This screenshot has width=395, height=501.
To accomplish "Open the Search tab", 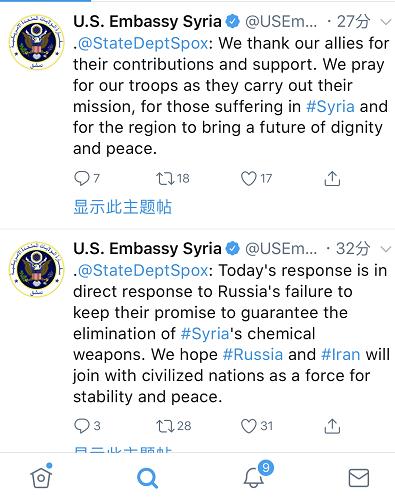I will pyautogui.click(x=147, y=478).
